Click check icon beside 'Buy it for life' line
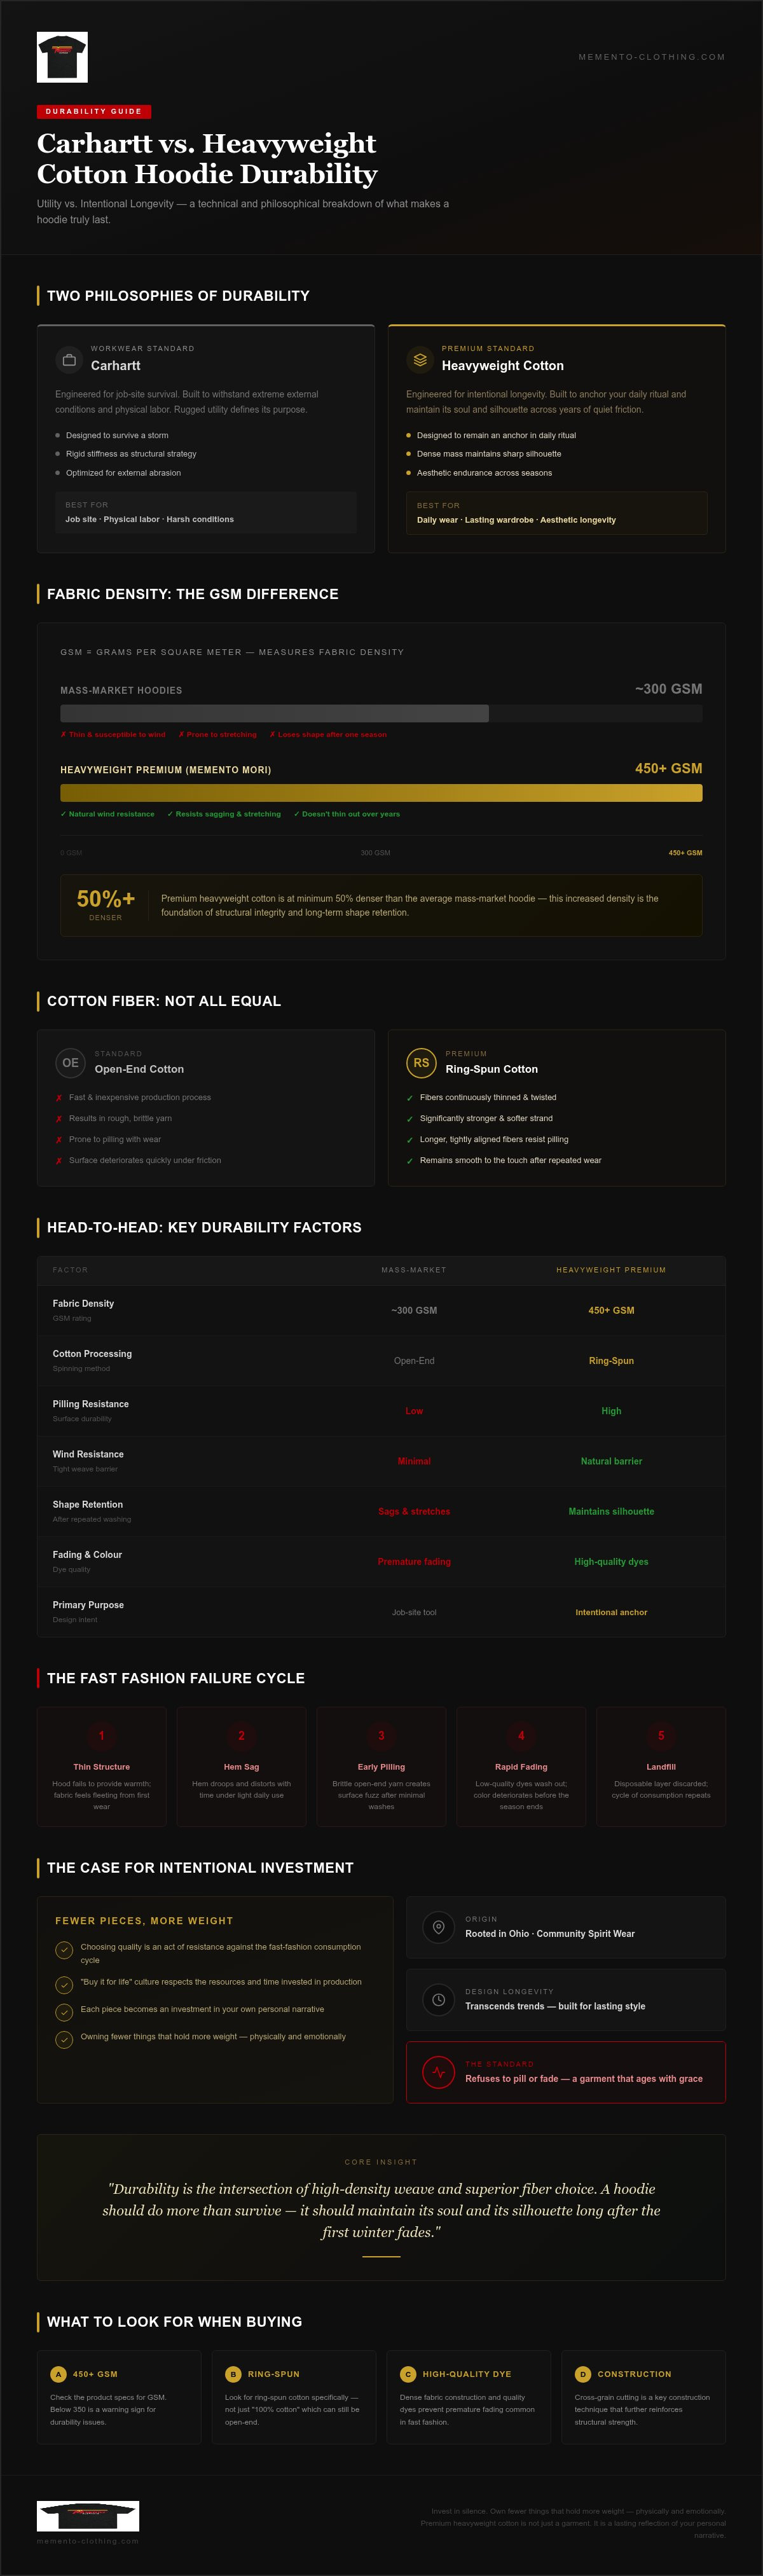 64,1984
